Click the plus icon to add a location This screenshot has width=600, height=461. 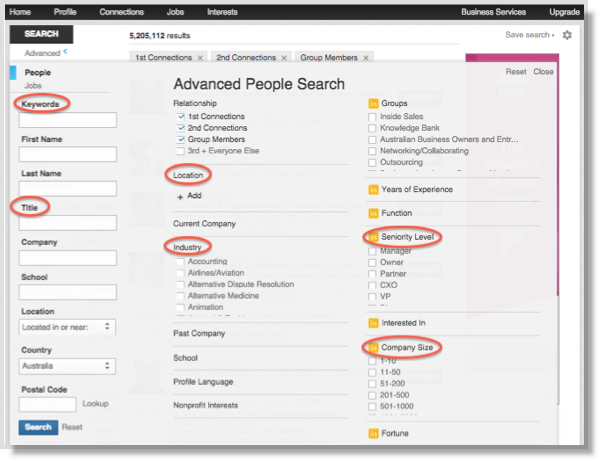coord(180,196)
